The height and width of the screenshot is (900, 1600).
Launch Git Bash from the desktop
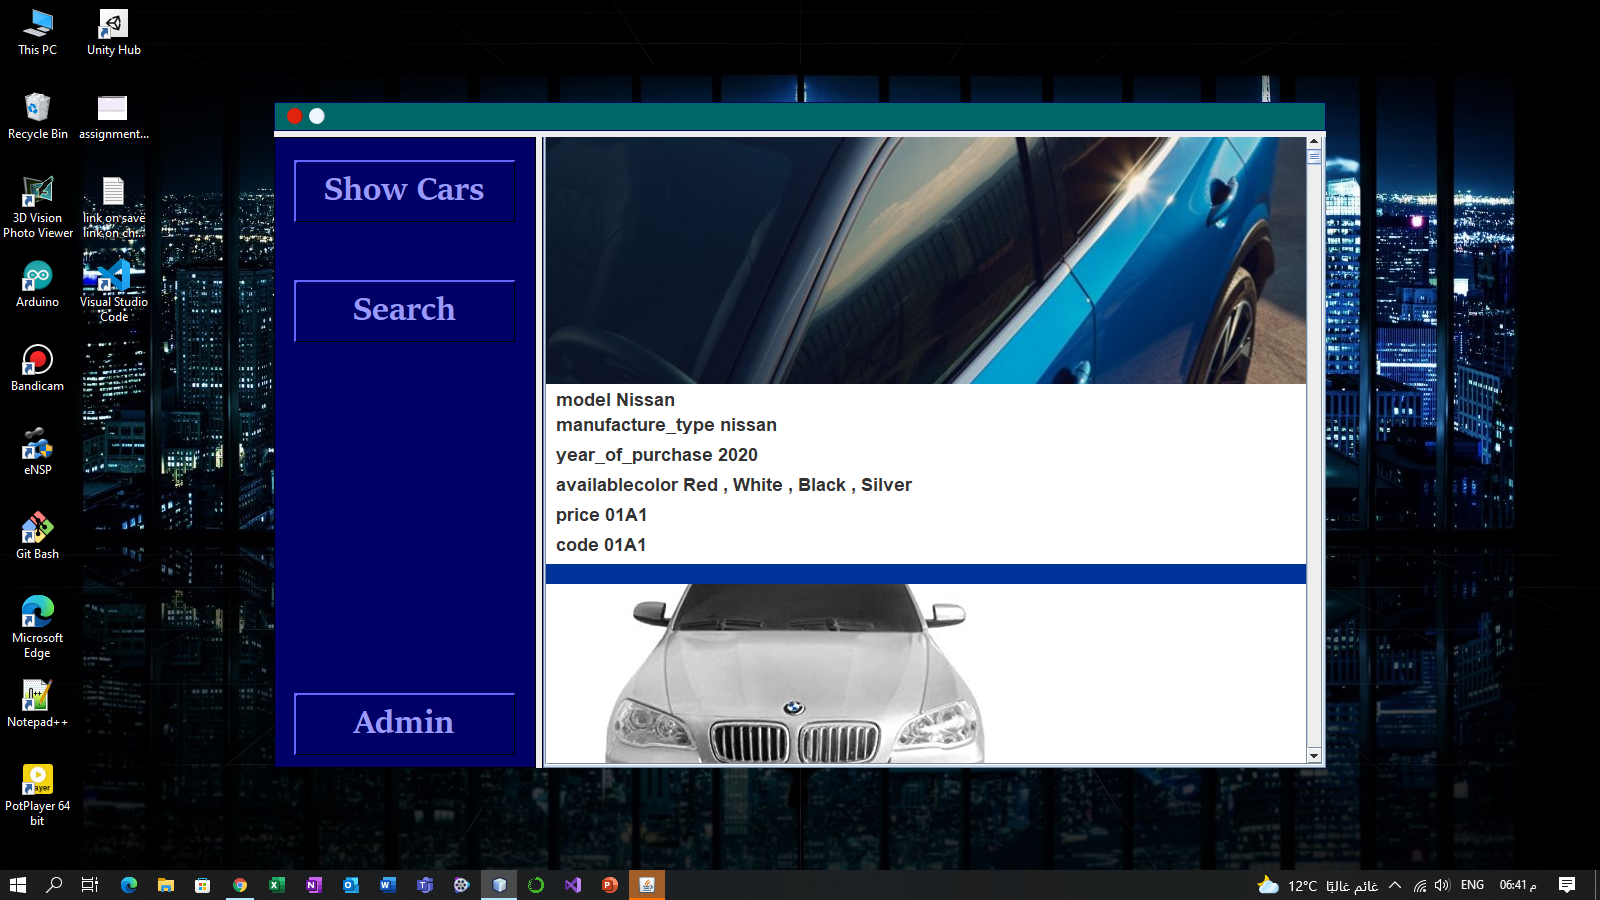coord(37,528)
